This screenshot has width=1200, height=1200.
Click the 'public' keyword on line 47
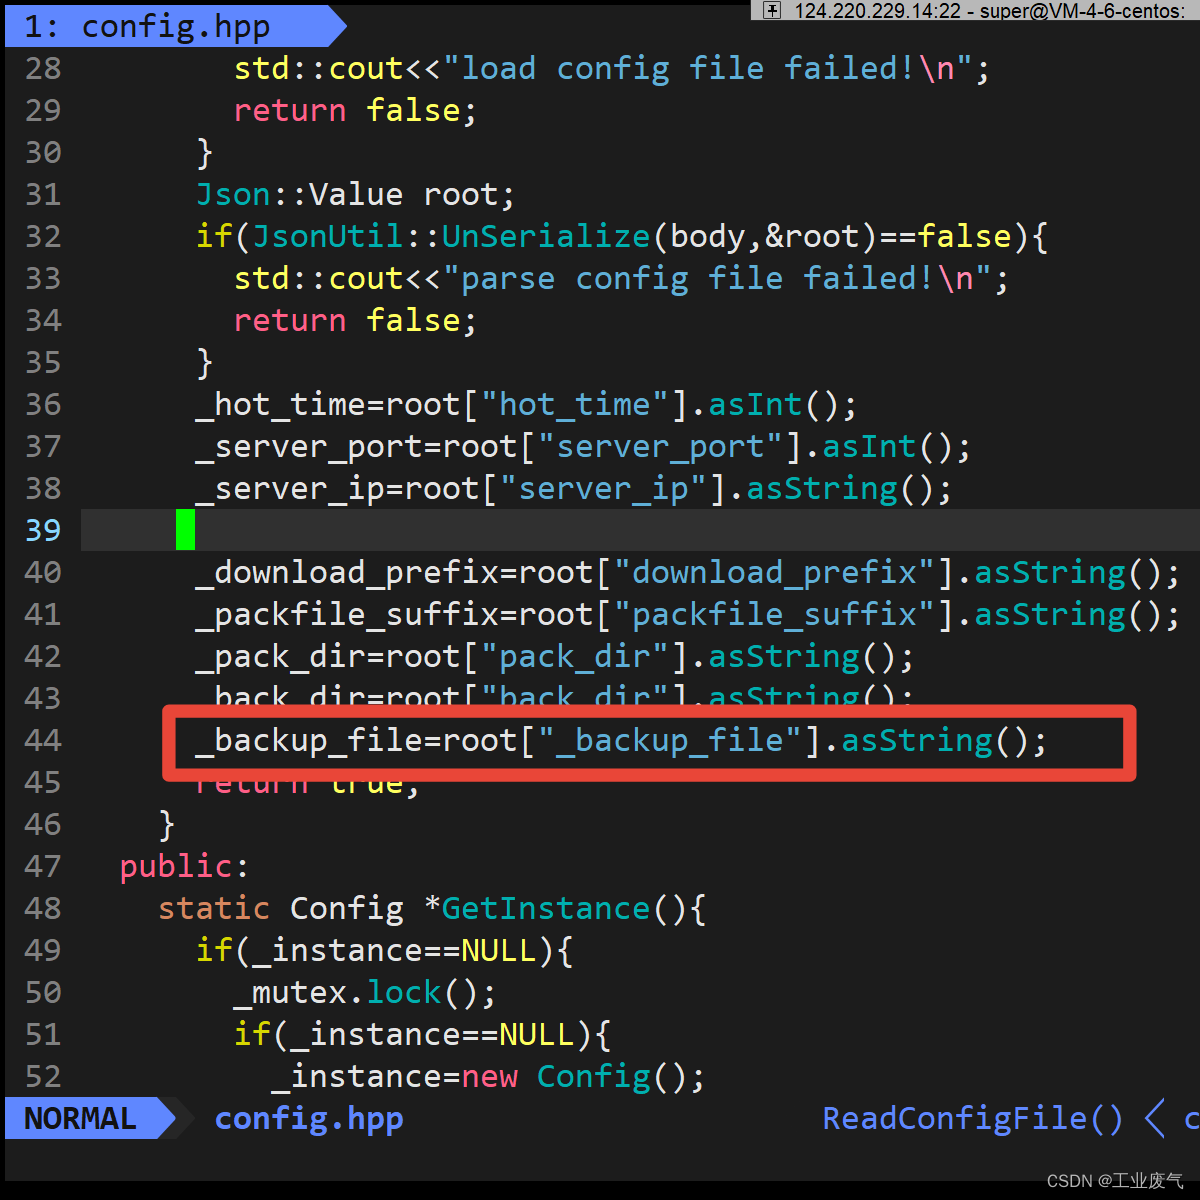pos(176,866)
